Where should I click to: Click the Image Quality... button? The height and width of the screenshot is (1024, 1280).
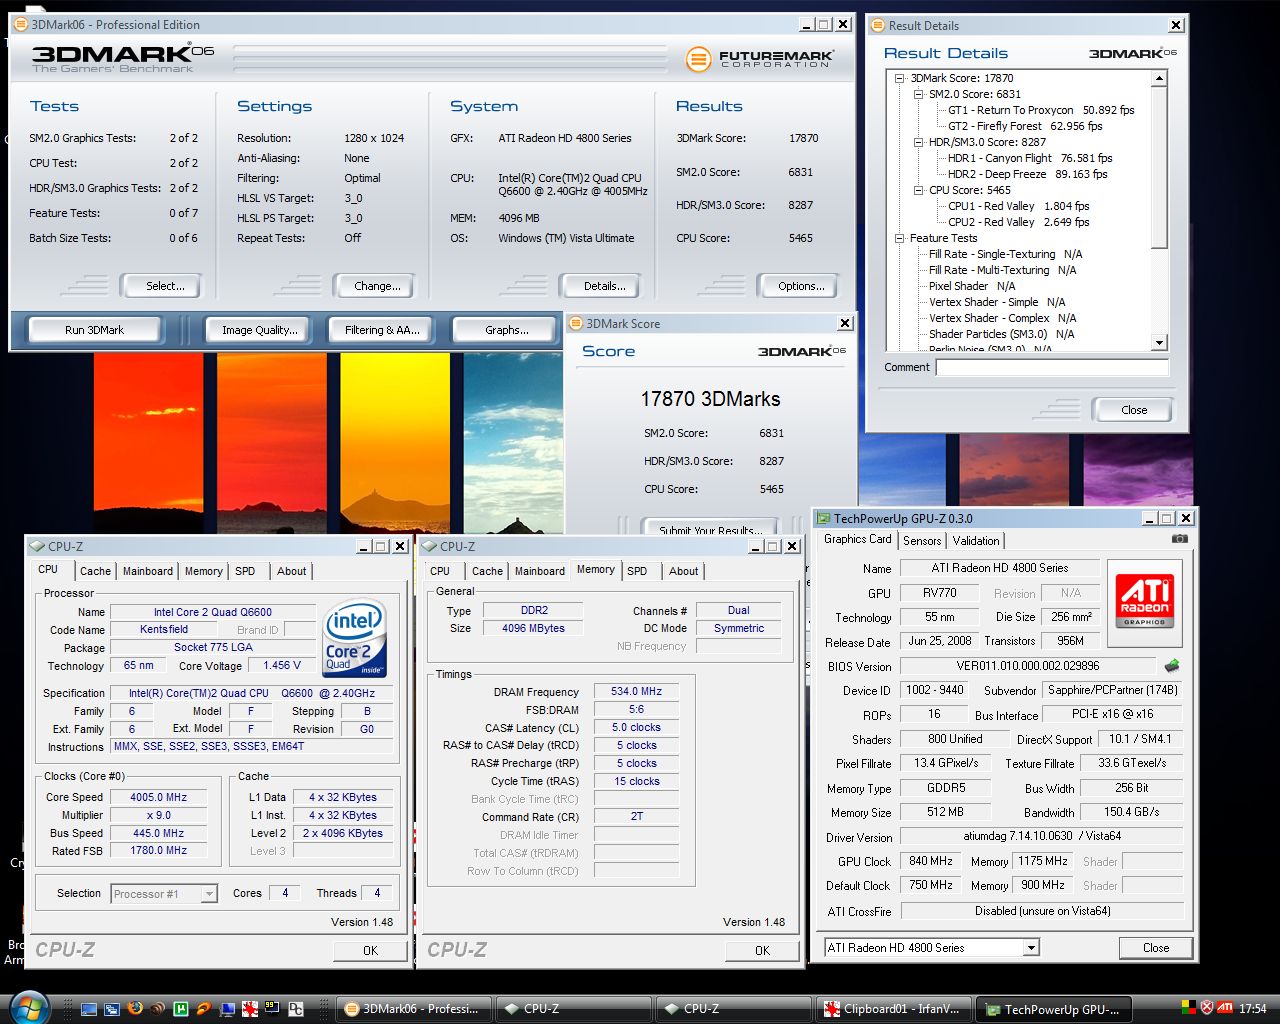[260, 330]
